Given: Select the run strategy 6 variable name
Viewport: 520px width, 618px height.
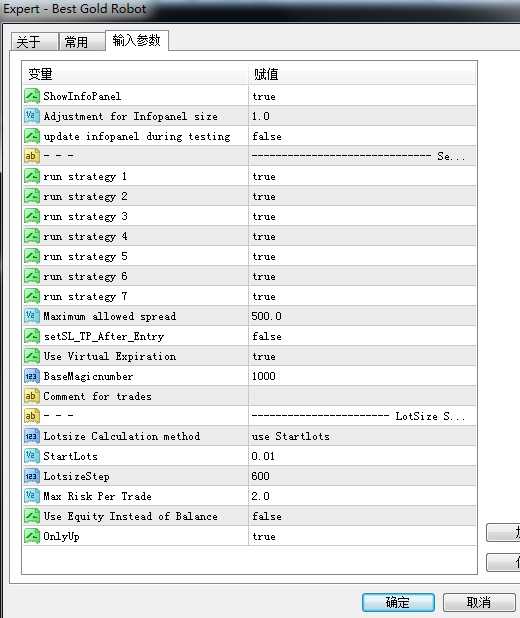Looking at the screenshot, I should [85, 276].
